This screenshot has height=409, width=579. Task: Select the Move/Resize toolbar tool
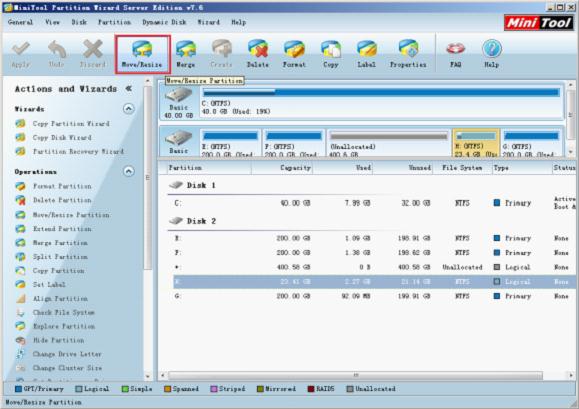(142, 54)
